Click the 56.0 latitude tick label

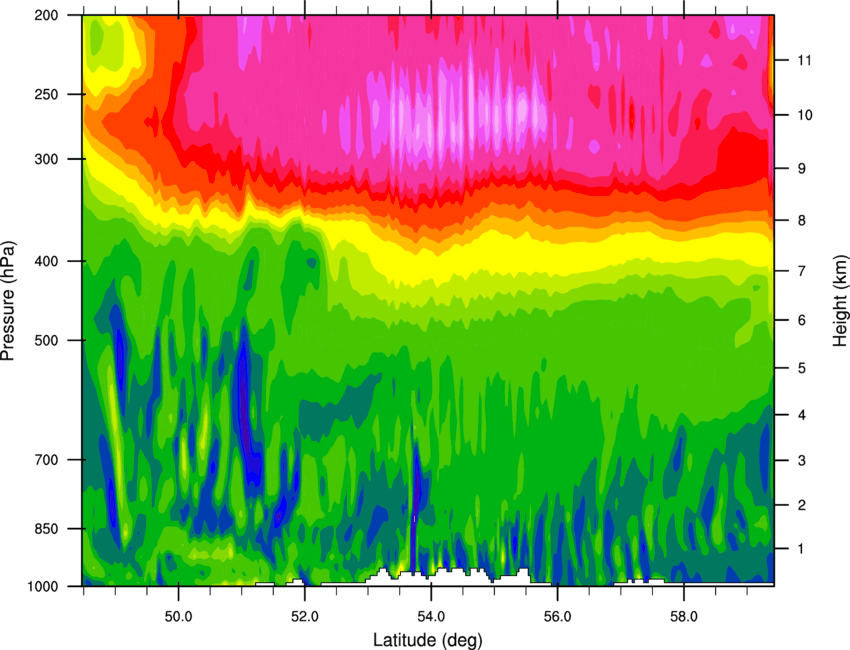(x=557, y=616)
